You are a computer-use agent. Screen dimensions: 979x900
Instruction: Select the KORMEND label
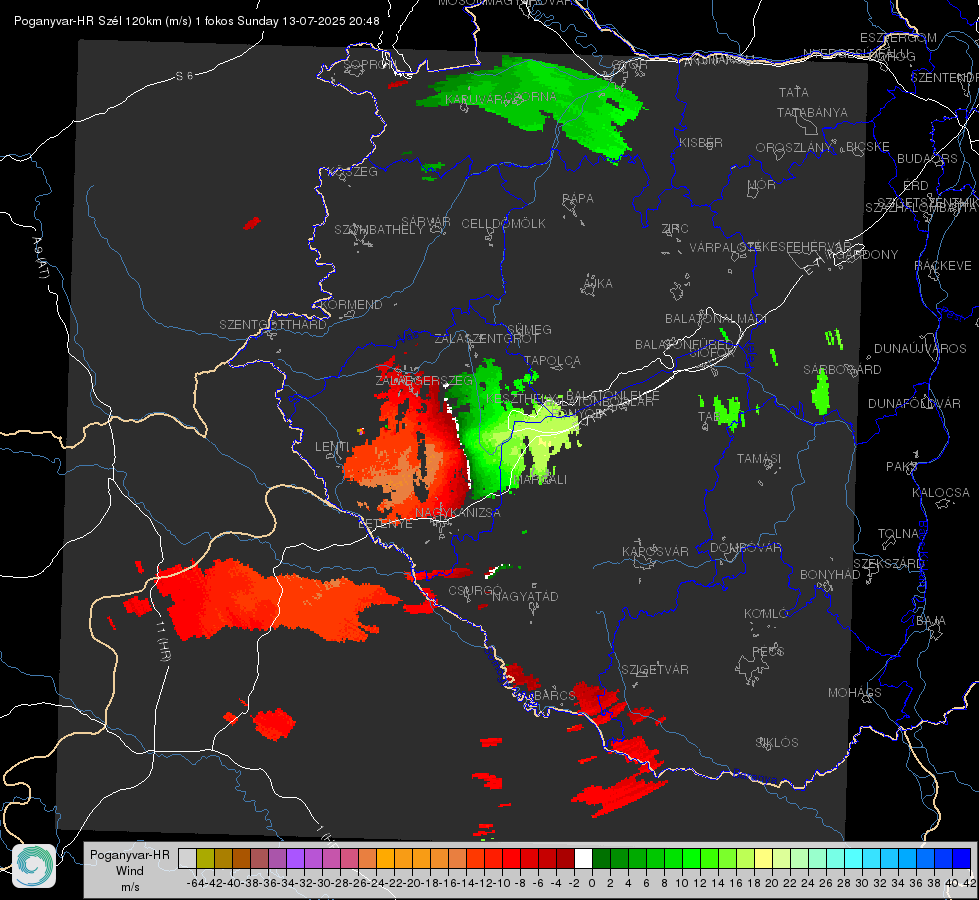(351, 305)
